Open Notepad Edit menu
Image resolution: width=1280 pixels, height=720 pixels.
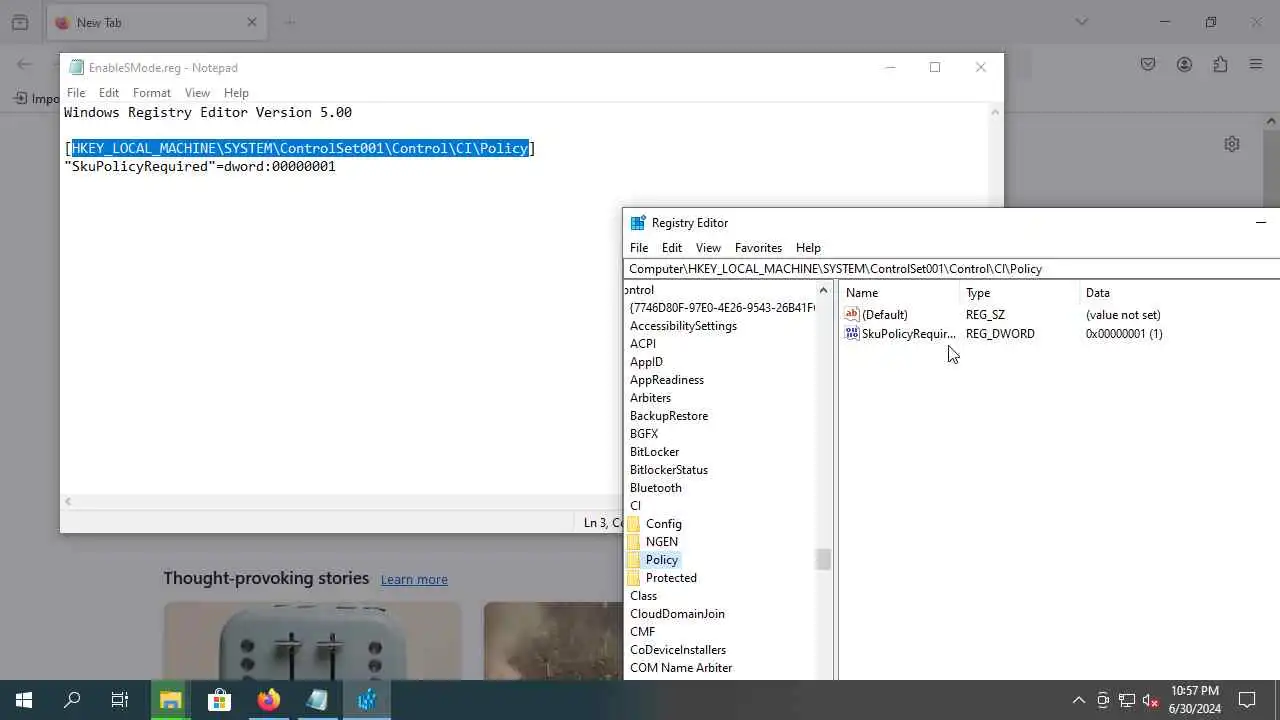tap(109, 93)
